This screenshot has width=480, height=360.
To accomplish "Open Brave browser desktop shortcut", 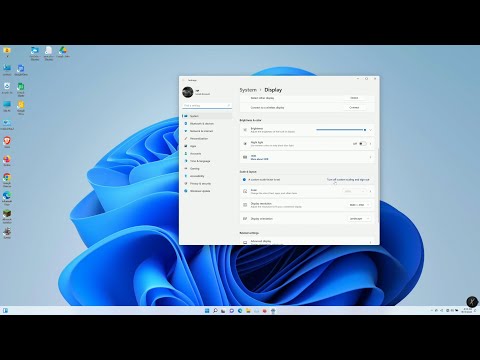I will pyautogui.click(x=7, y=142).
